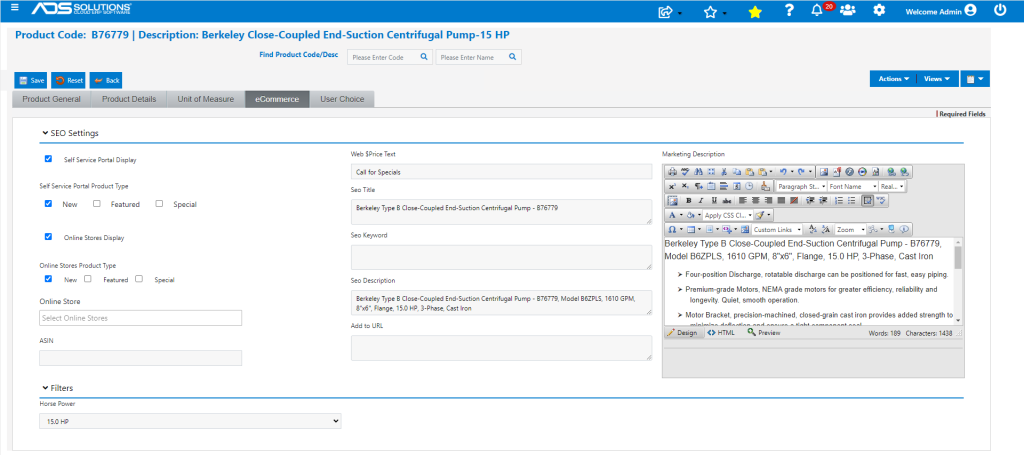1024x455 pixels.
Task: Click Undo arrow in editor toolbar
Action: point(783,172)
